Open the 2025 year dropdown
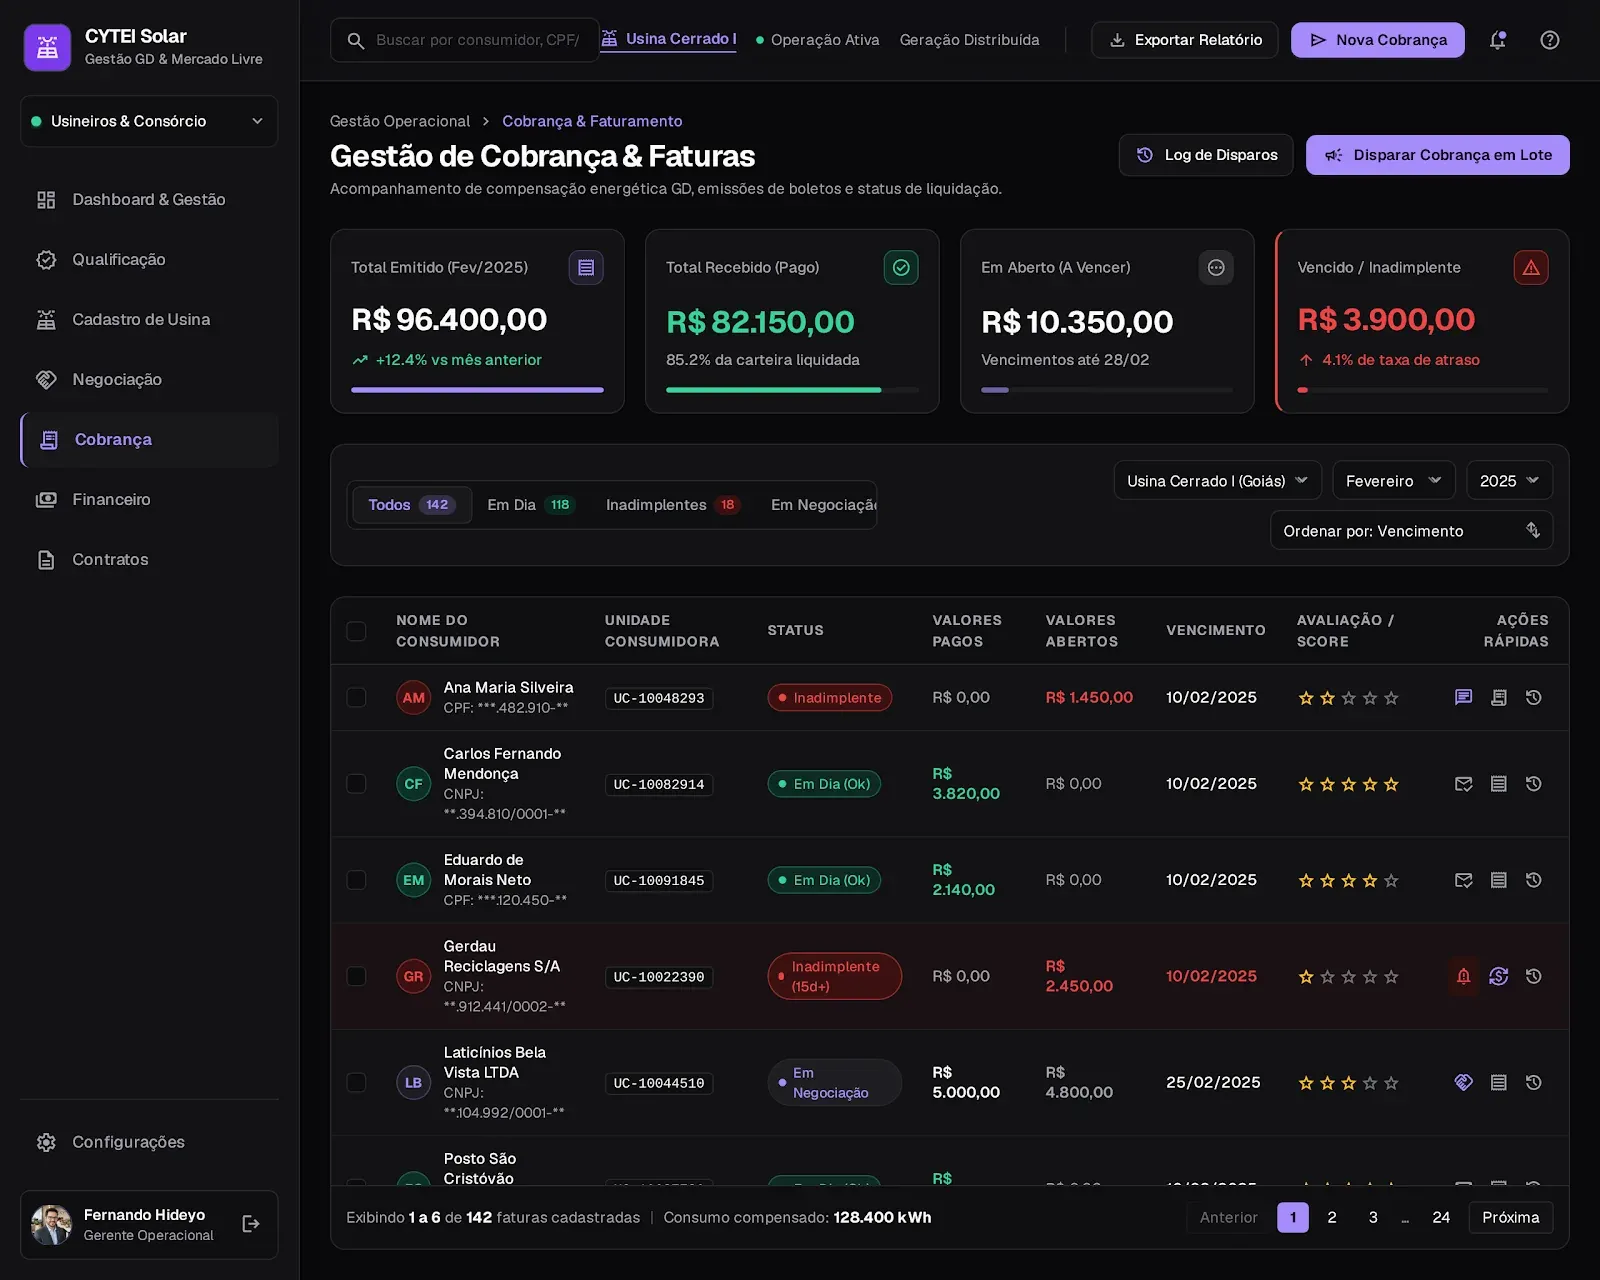This screenshot has height=1280, width=1600. (1509, 481)
